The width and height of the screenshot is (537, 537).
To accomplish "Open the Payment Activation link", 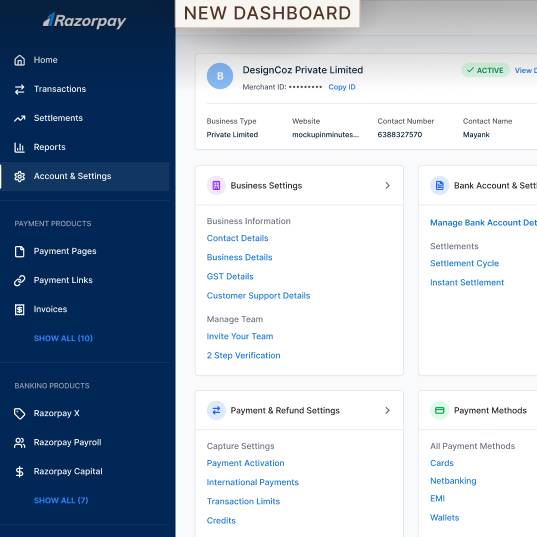I will coord(246,463).
